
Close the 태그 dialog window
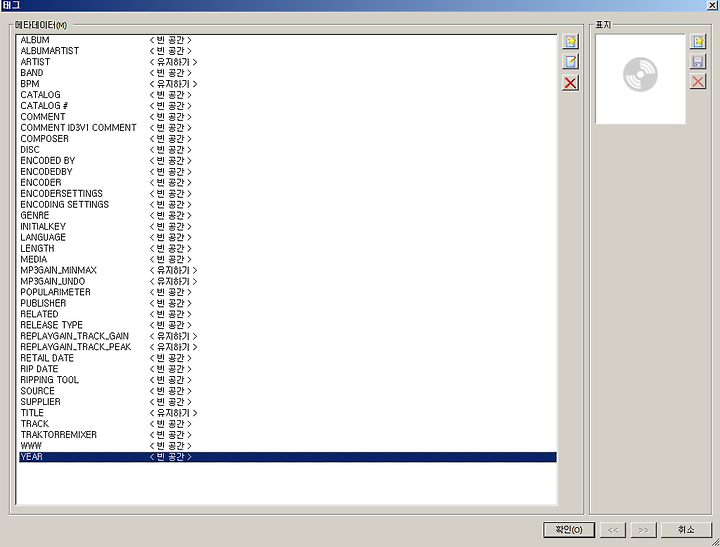[713, 6]
